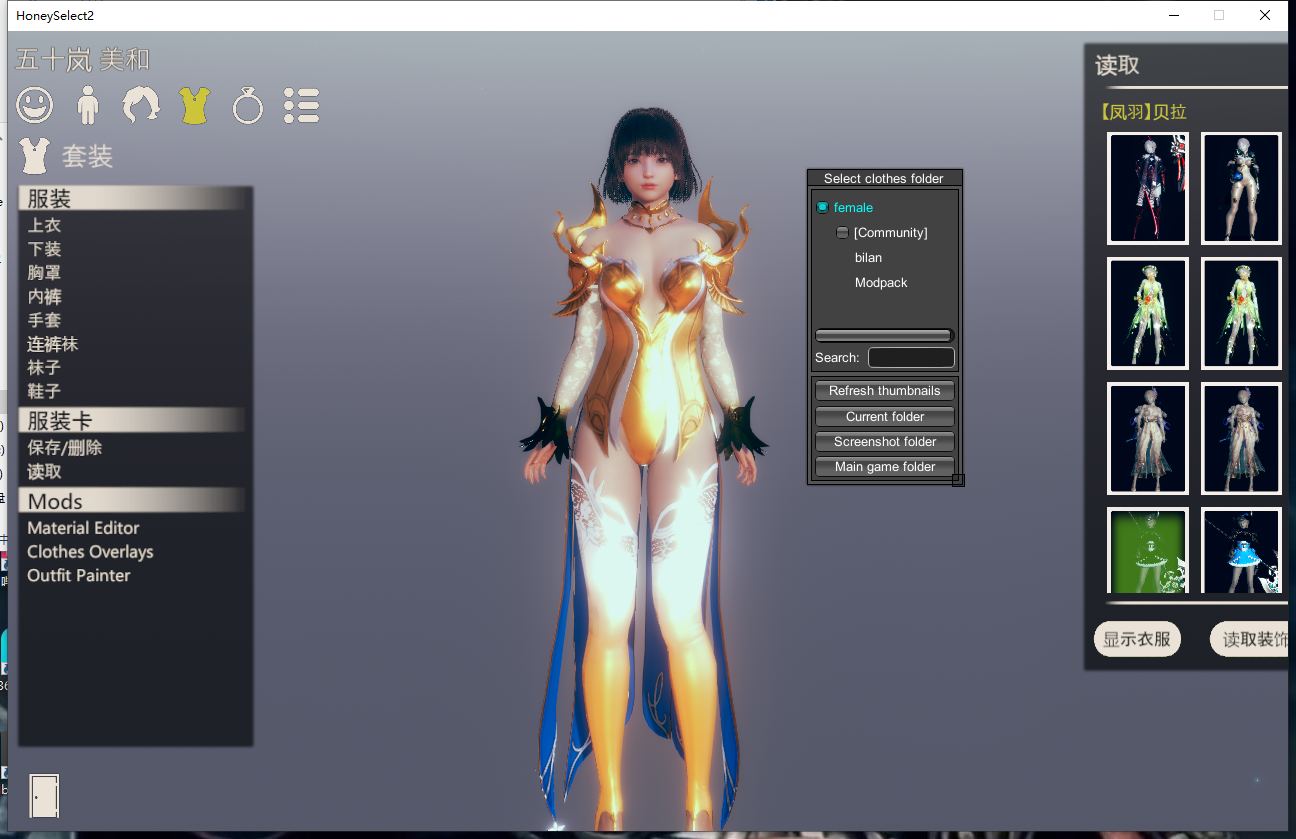Open the hair editing category icon
The width and height of the screenshot is (1296, 839).
point(141,104)
